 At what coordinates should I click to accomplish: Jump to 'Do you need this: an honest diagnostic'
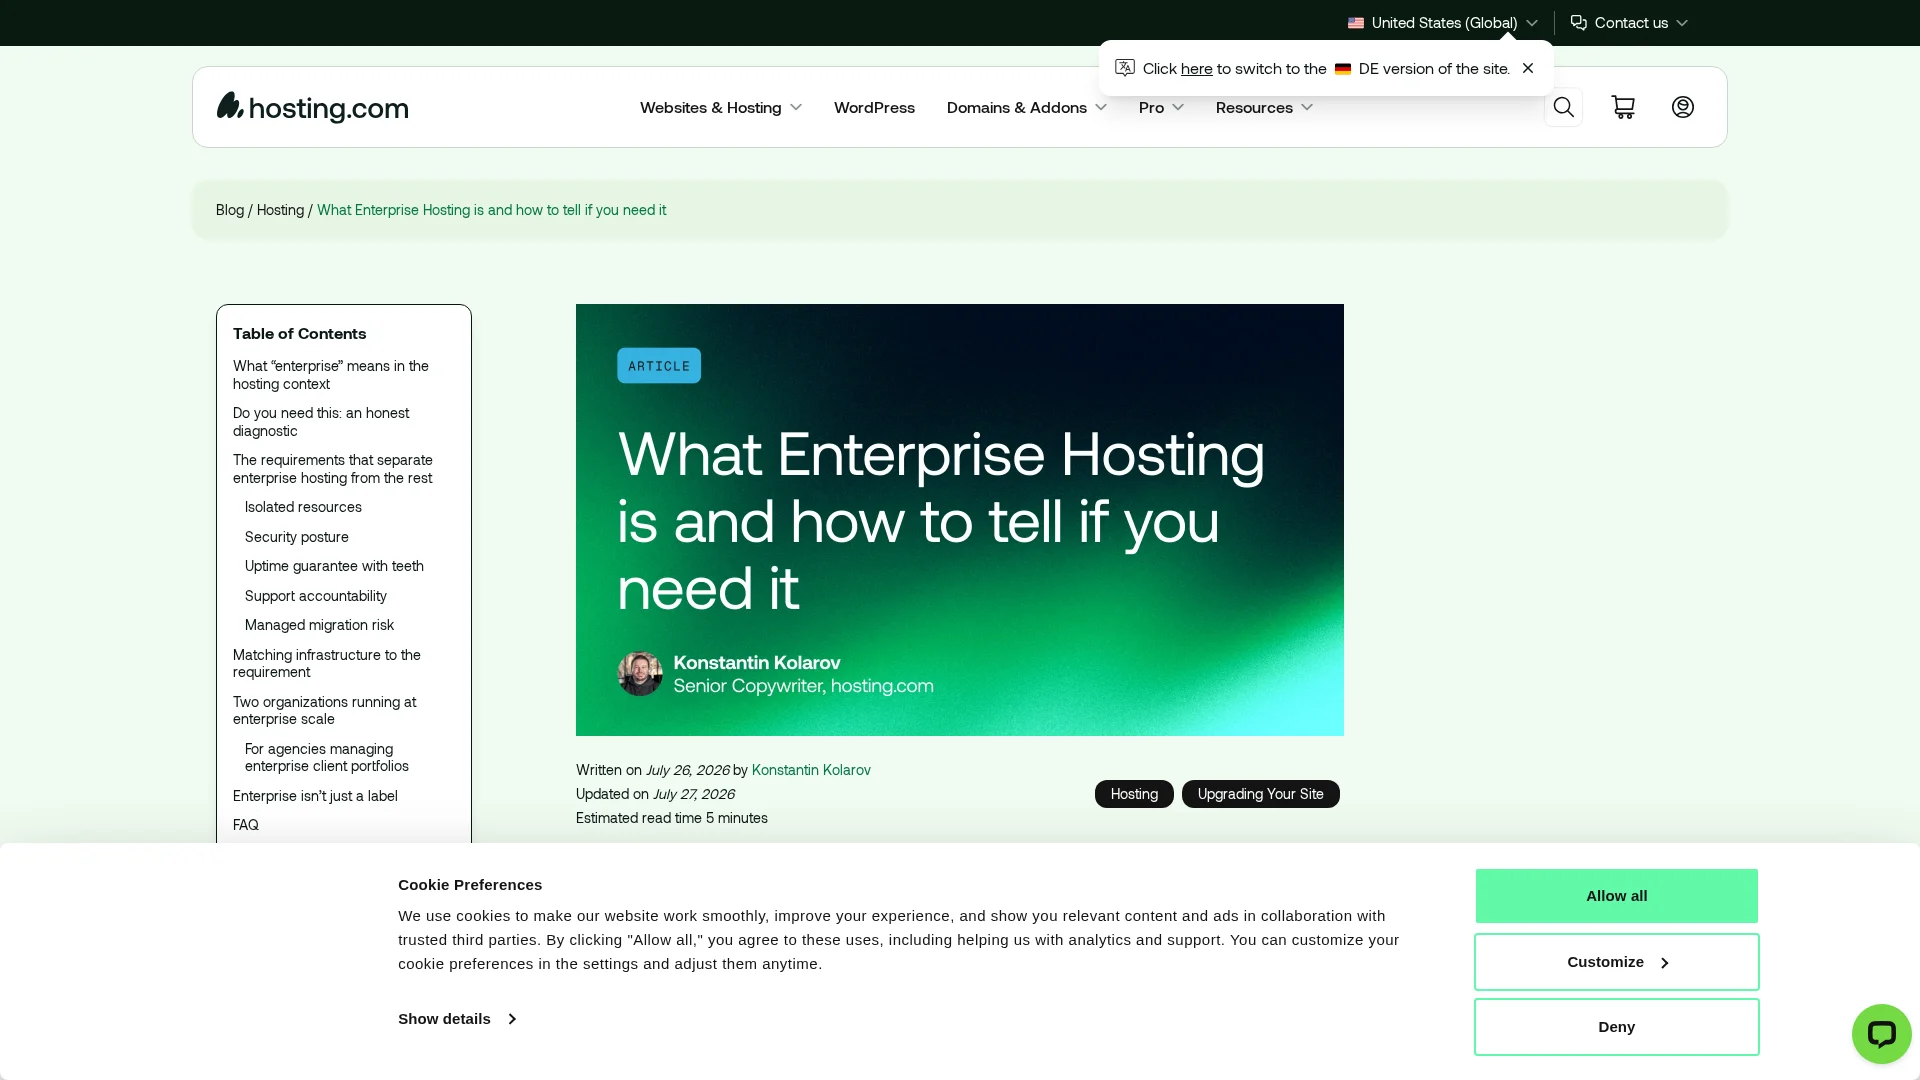point(321,422)
